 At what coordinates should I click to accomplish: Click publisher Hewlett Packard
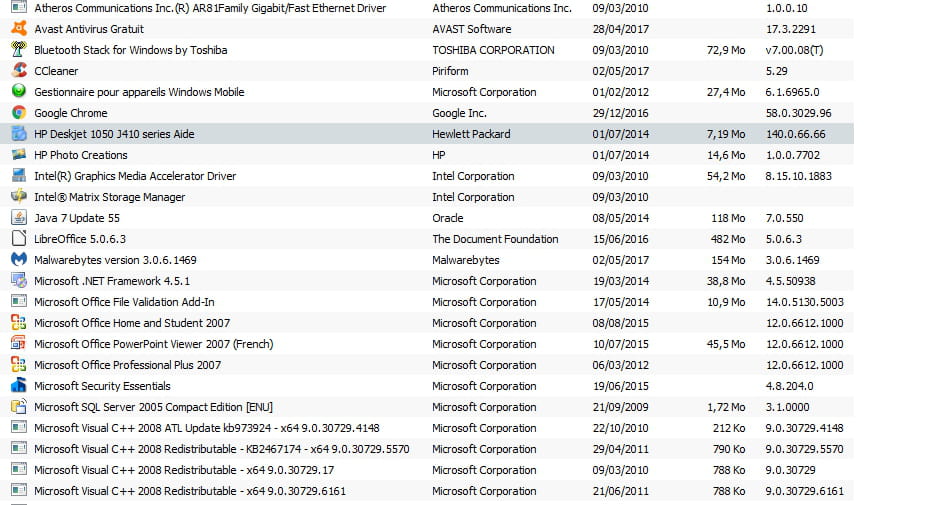(x=471, y=134)
